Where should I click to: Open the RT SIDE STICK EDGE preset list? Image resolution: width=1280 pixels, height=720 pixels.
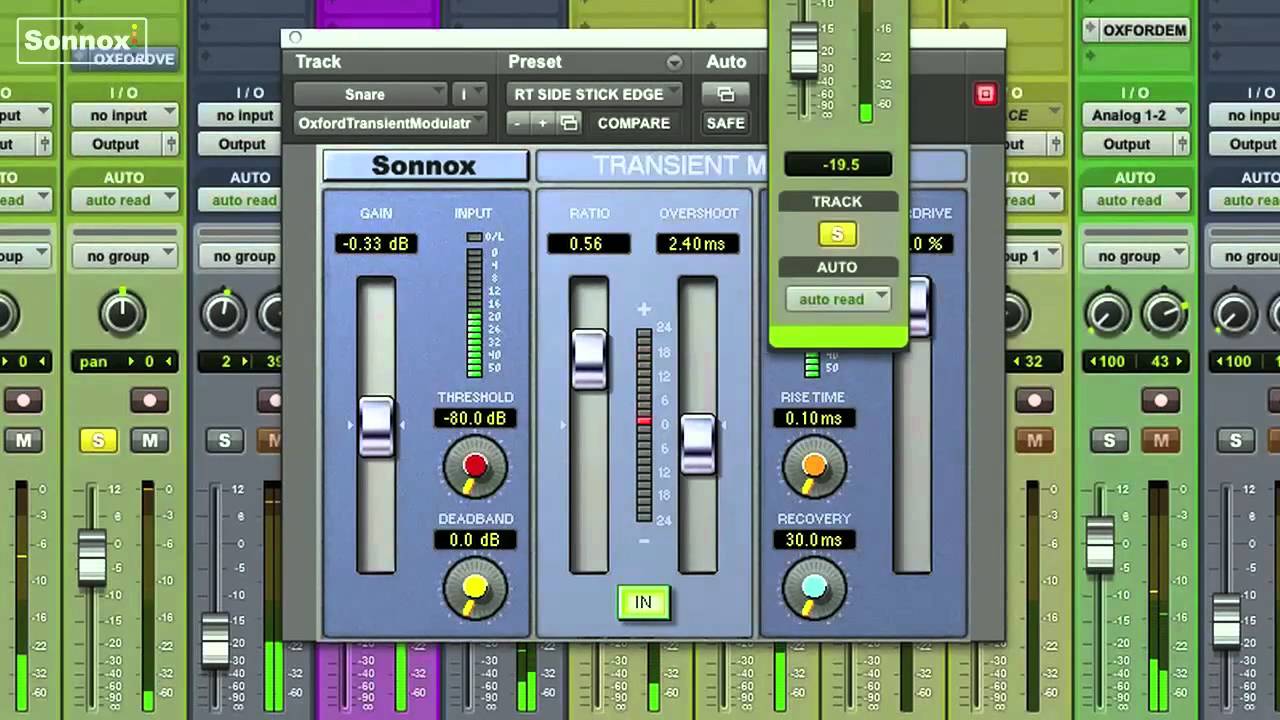pos(594,94)
